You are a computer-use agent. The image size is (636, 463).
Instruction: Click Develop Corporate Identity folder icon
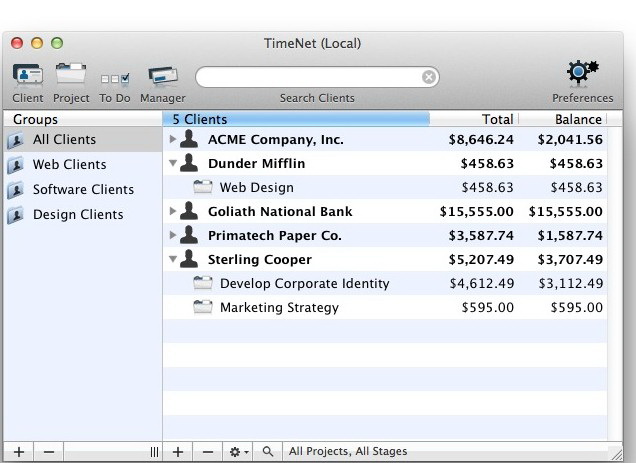[203, 283]
